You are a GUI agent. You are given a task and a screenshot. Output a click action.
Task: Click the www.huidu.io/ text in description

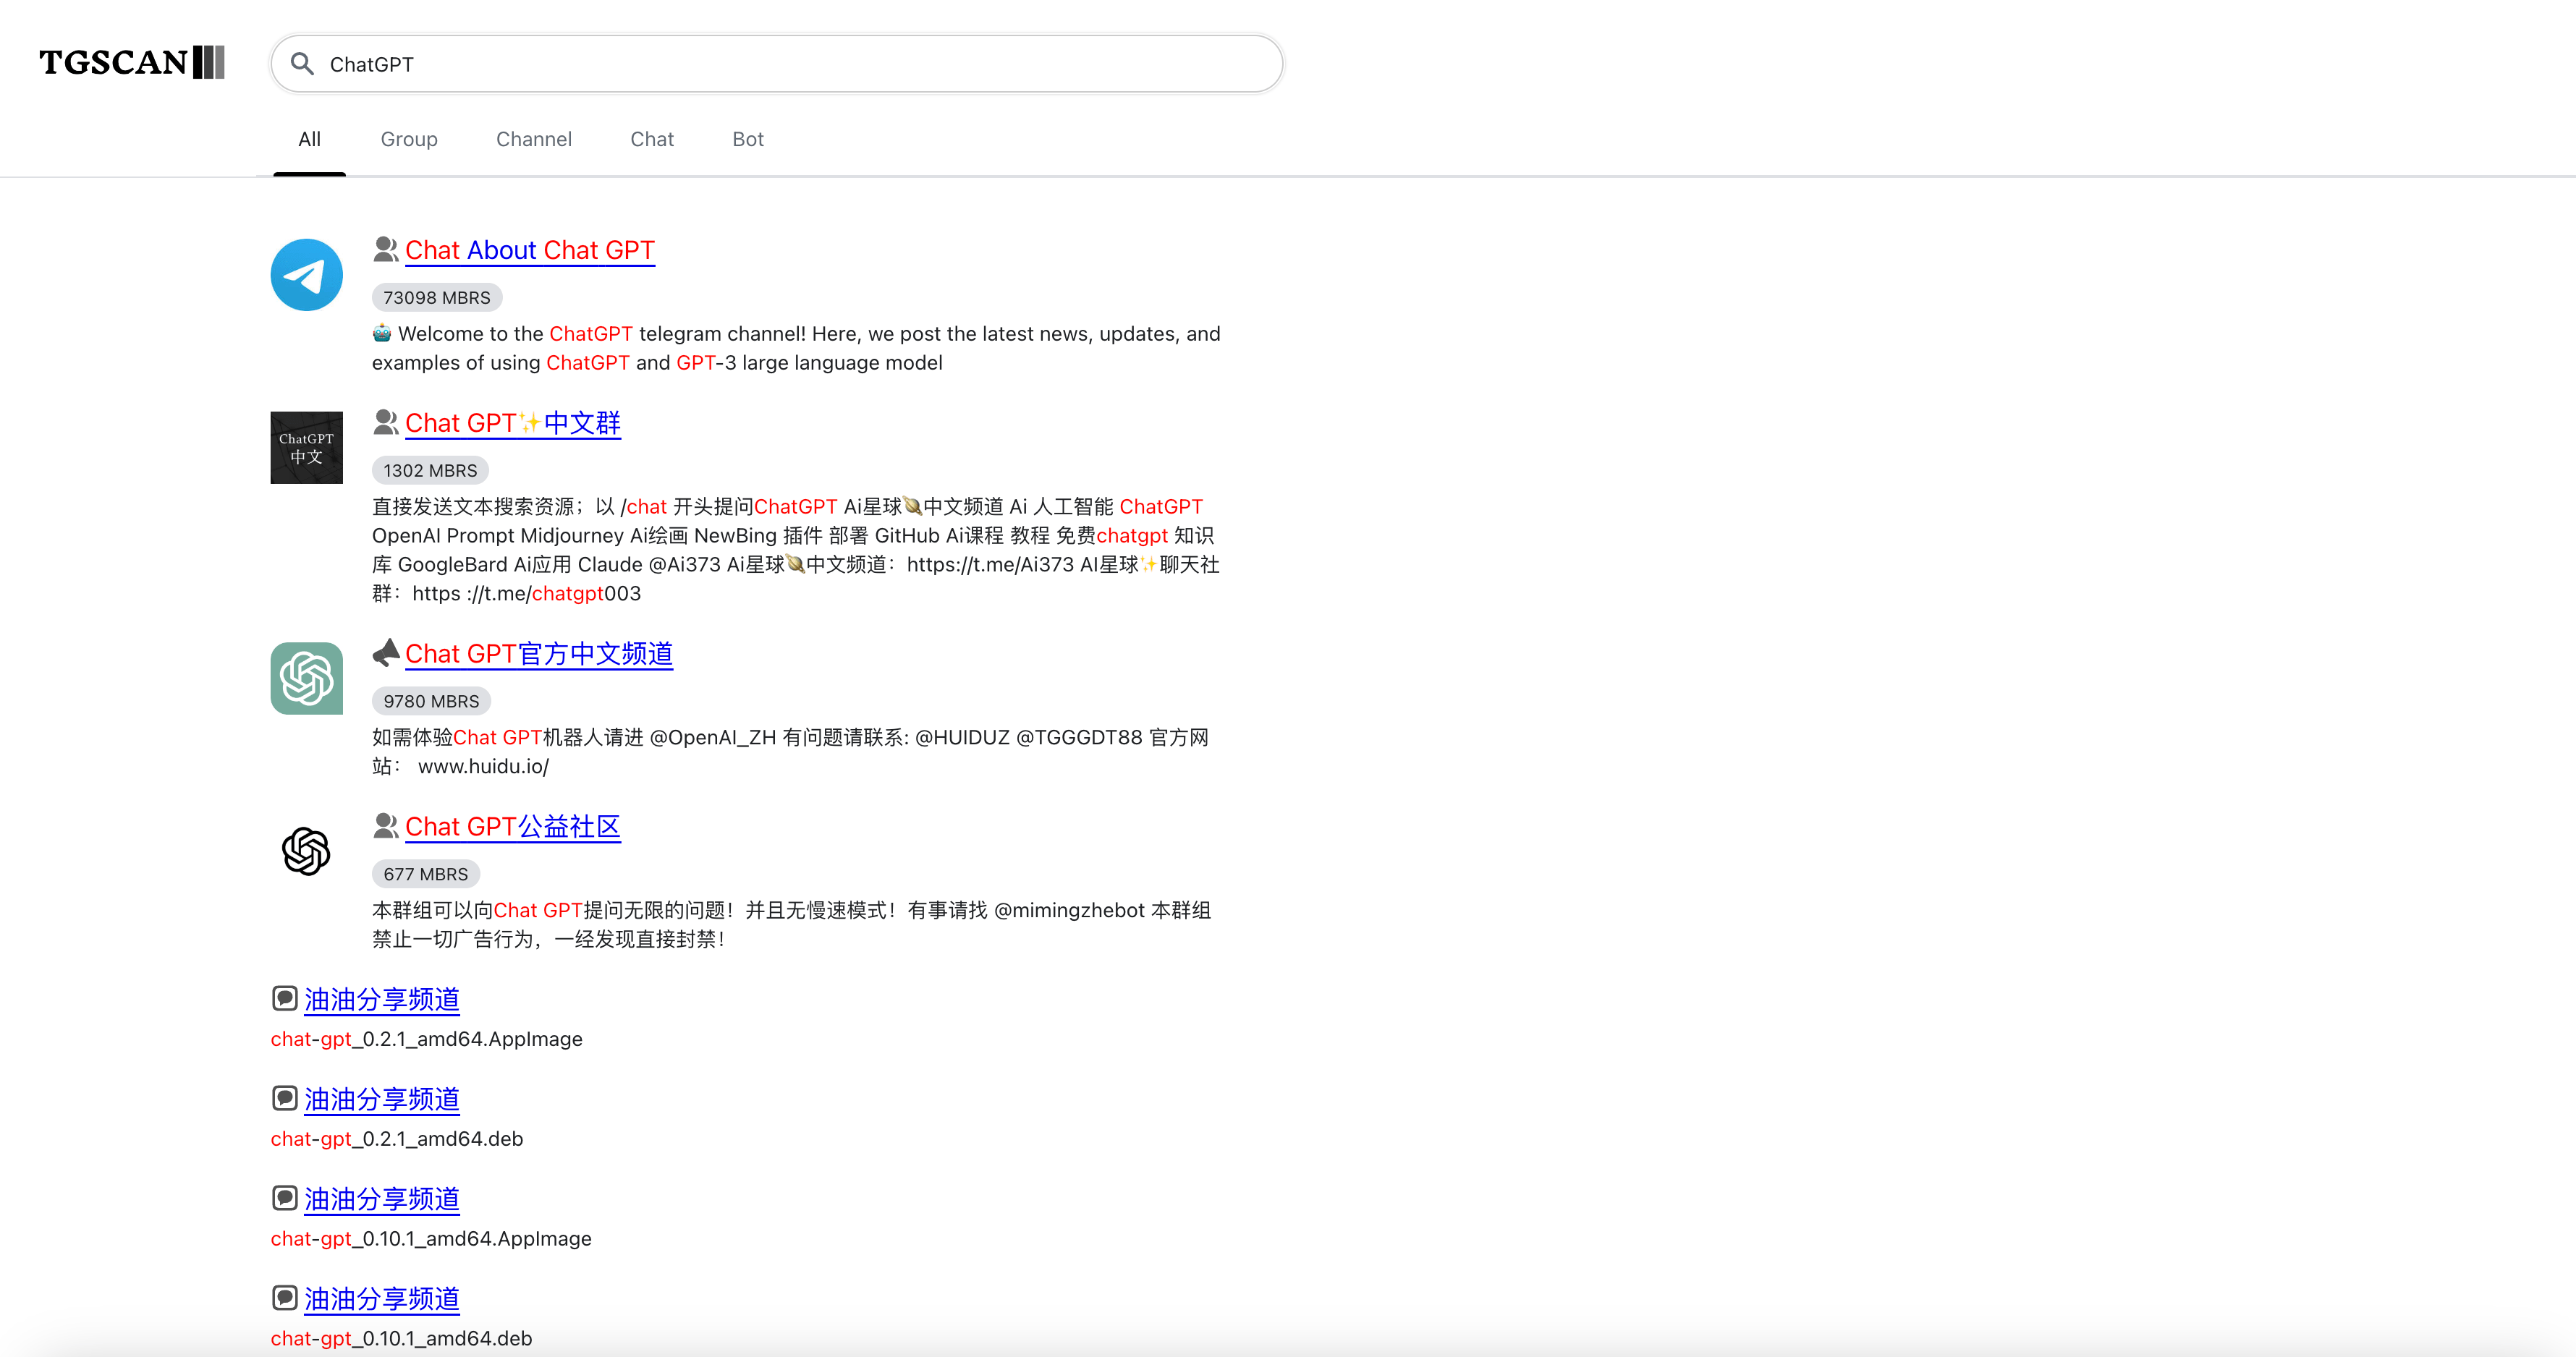click(x=483, y=767)
